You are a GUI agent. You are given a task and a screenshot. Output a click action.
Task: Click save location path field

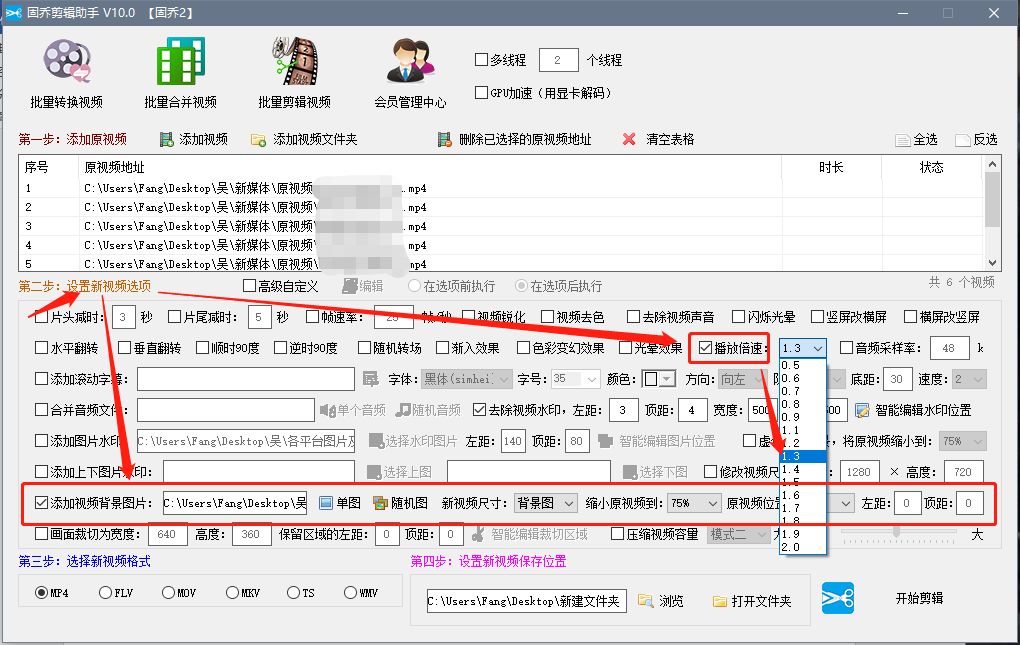tap(526, 601)
